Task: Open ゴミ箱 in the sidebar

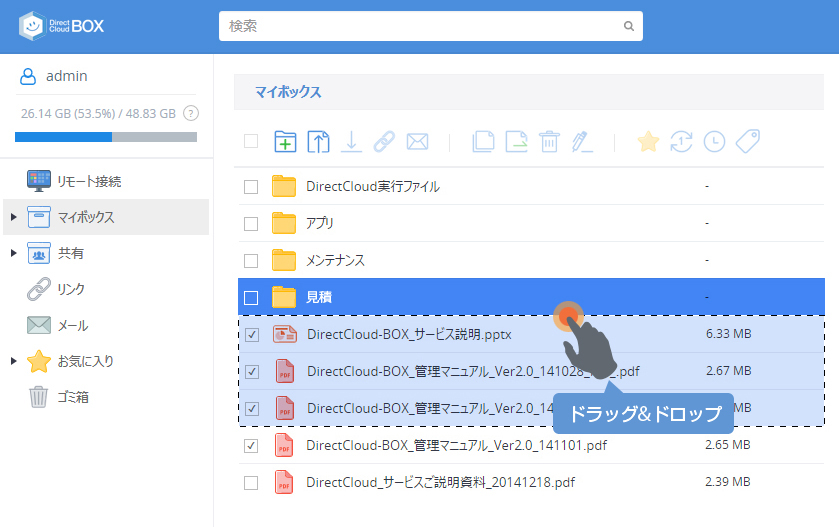Action: coord(72,397)
